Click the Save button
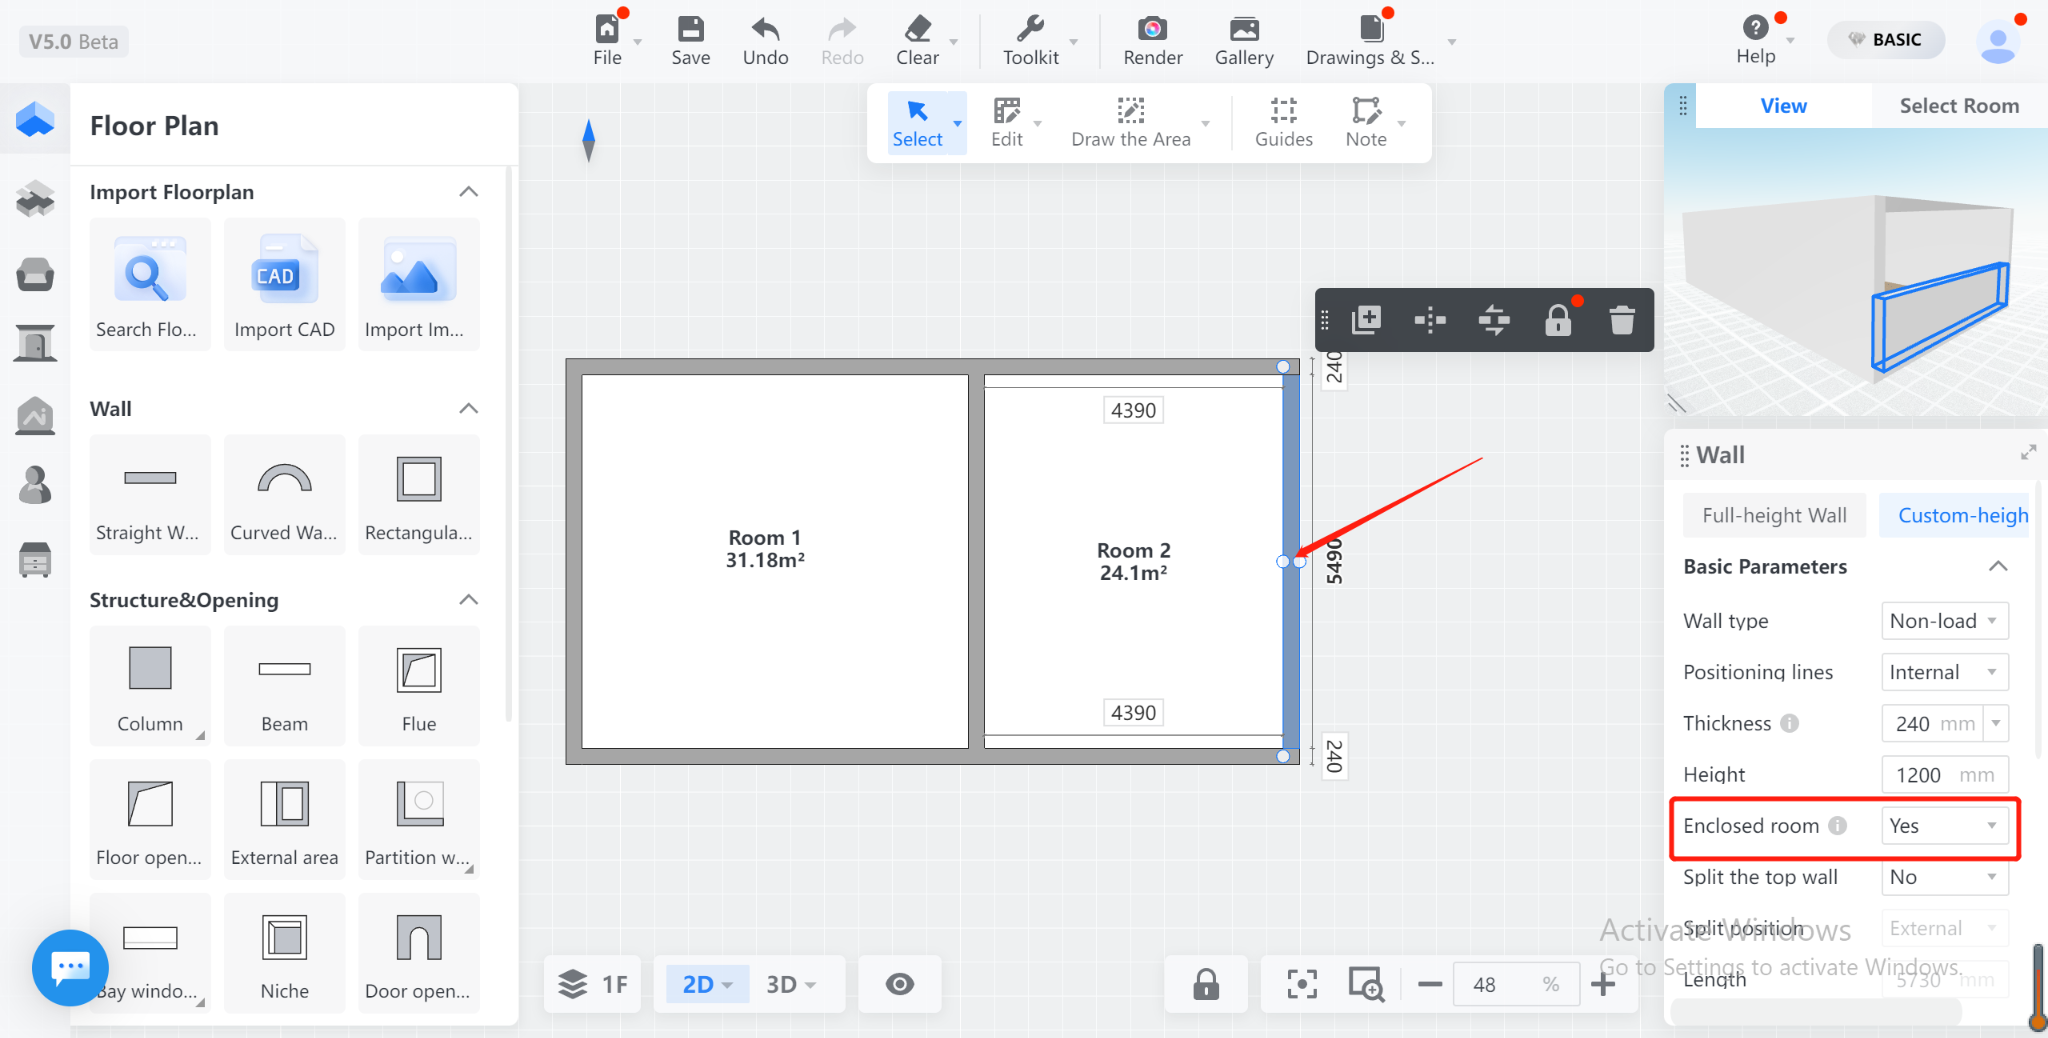This screenshot has width=2048, height=1038. [690, 40]
